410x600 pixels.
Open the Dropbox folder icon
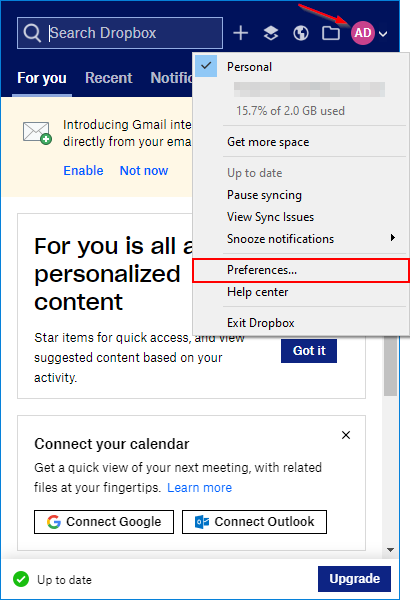[331, 33]
